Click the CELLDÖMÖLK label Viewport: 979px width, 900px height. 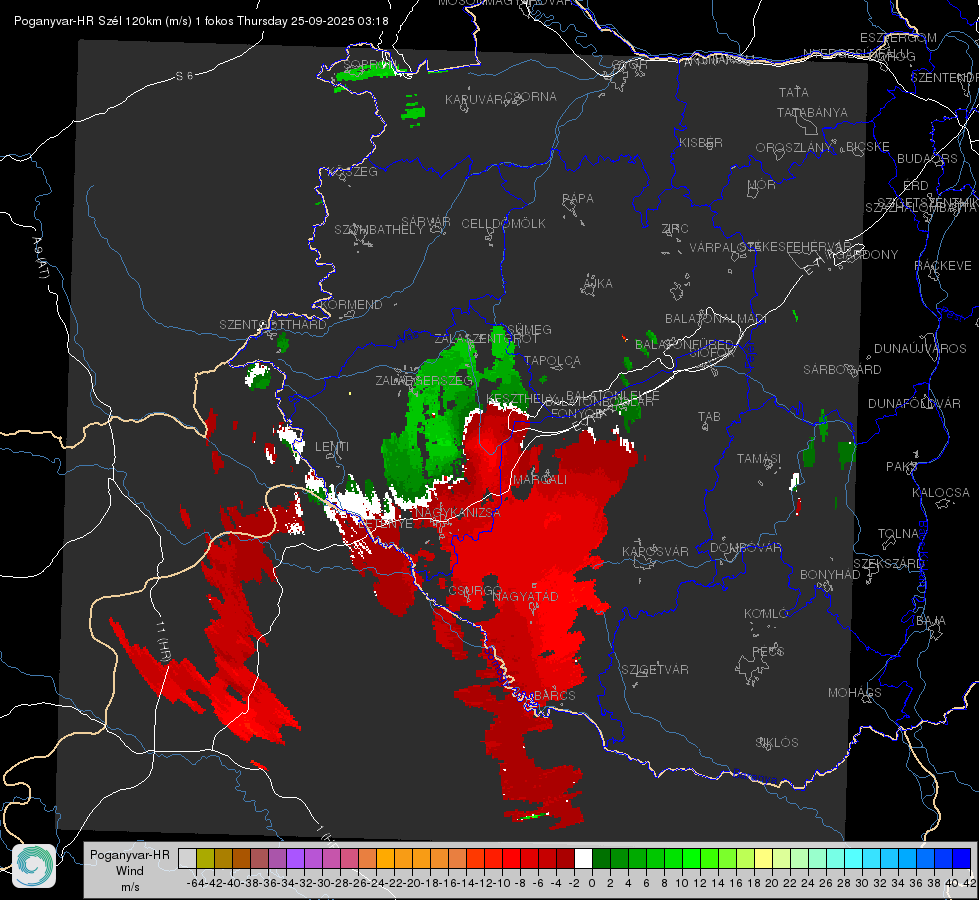click(x=503, y=223)
